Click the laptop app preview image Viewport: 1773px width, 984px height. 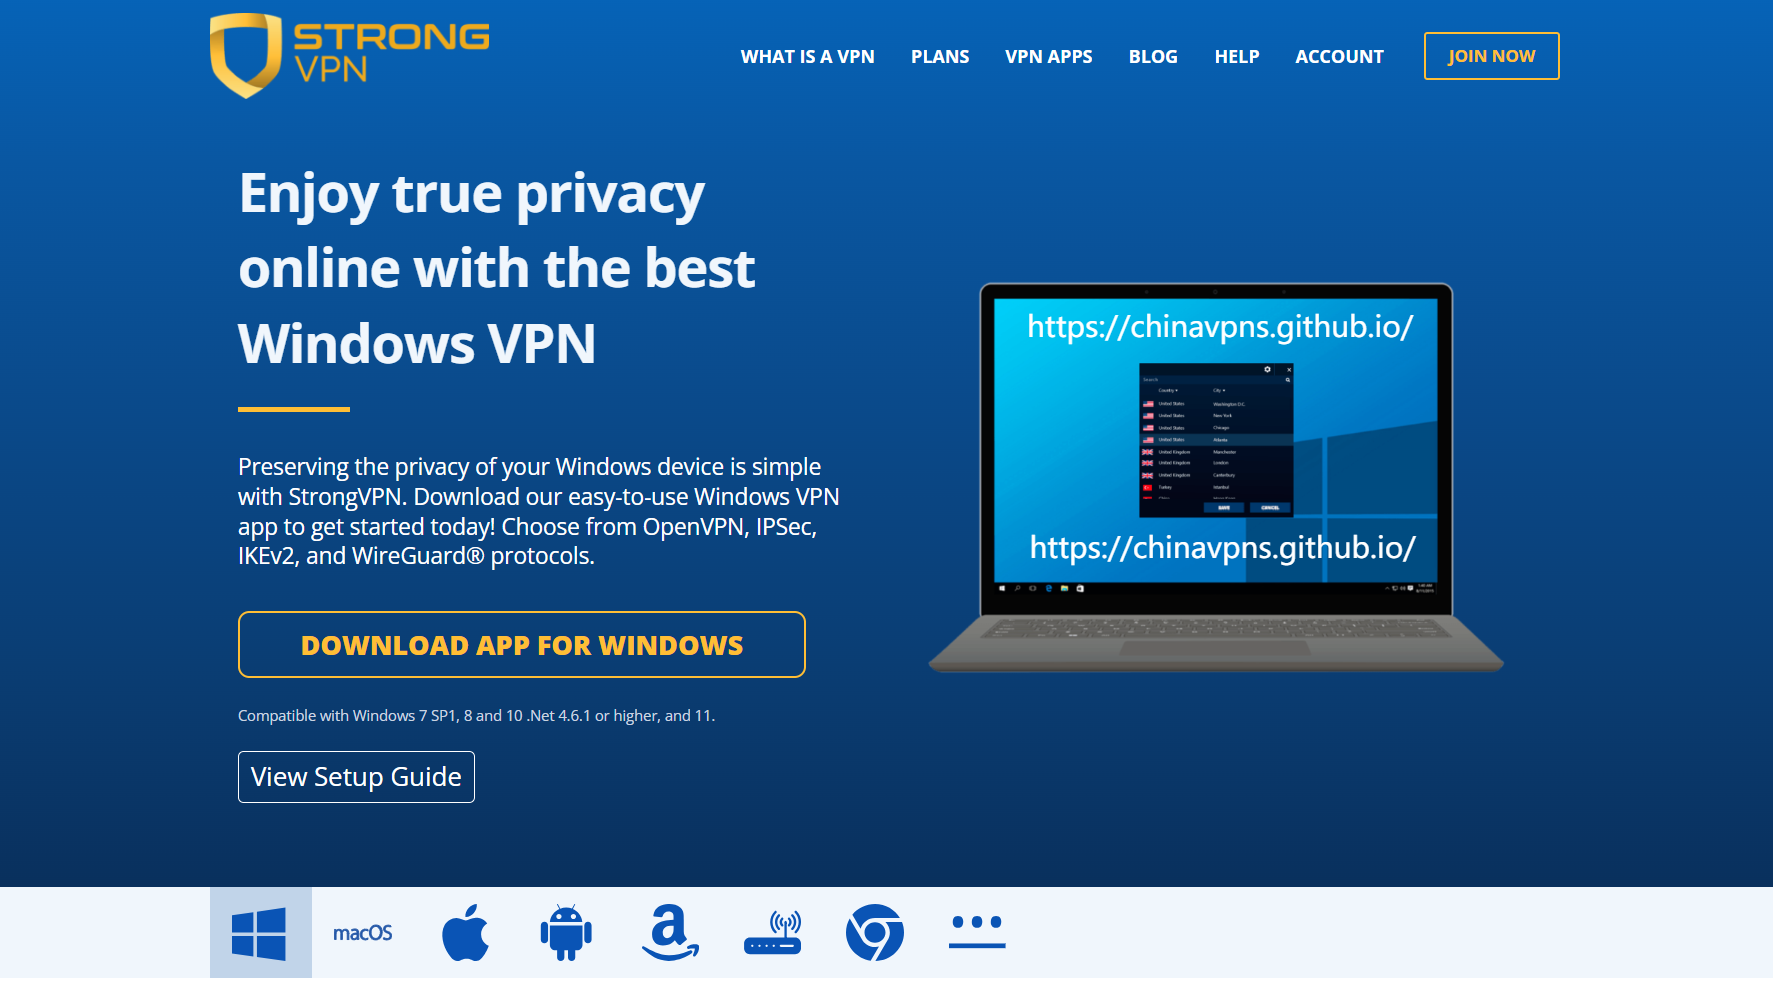pos(1216,478)
